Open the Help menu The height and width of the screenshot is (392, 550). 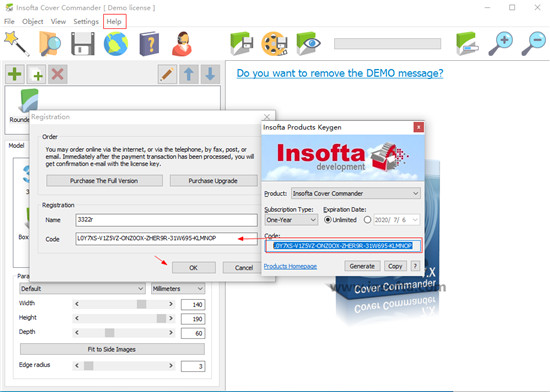click(114, 21)
